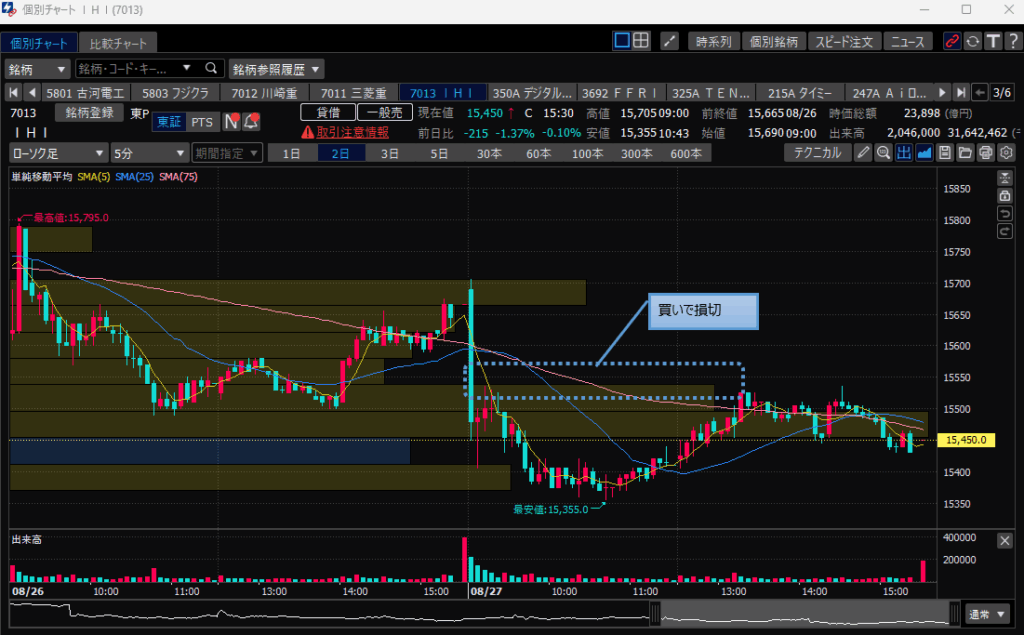Image resolution: width=1024 pixels, height=635 pixels.
Task: Expand the 銘柄参照履歴 history dropdown
Action: (x=277, y=69)
